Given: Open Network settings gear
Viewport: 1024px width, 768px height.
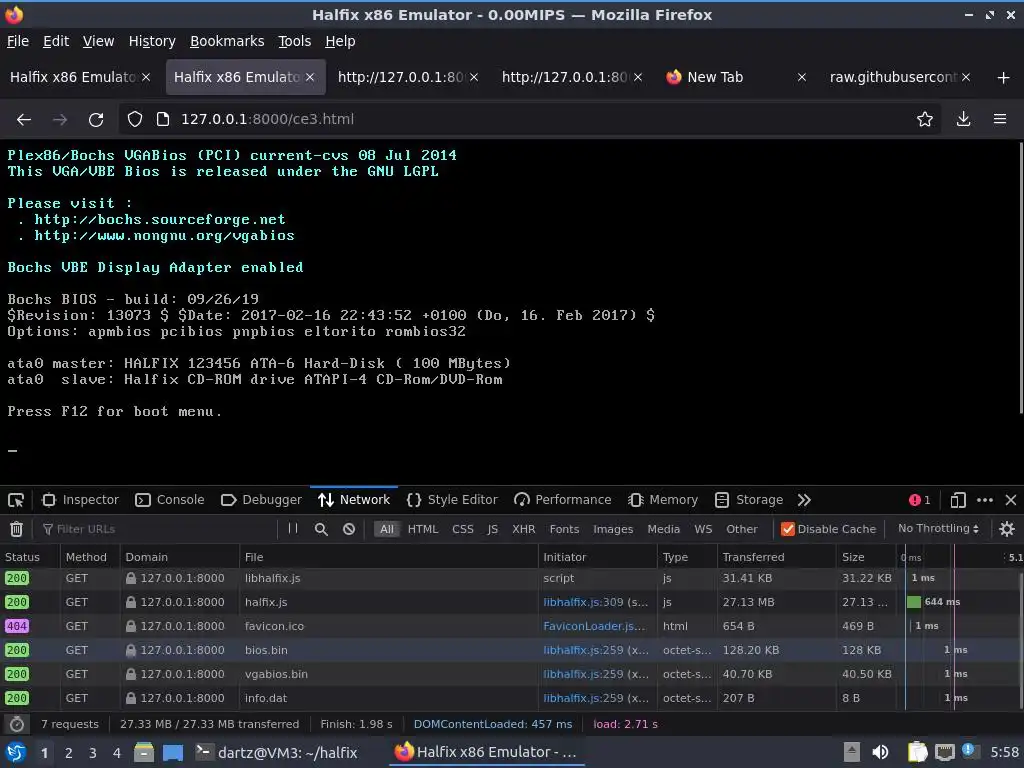Looking at the screenshot, I should click(1007, 529).
